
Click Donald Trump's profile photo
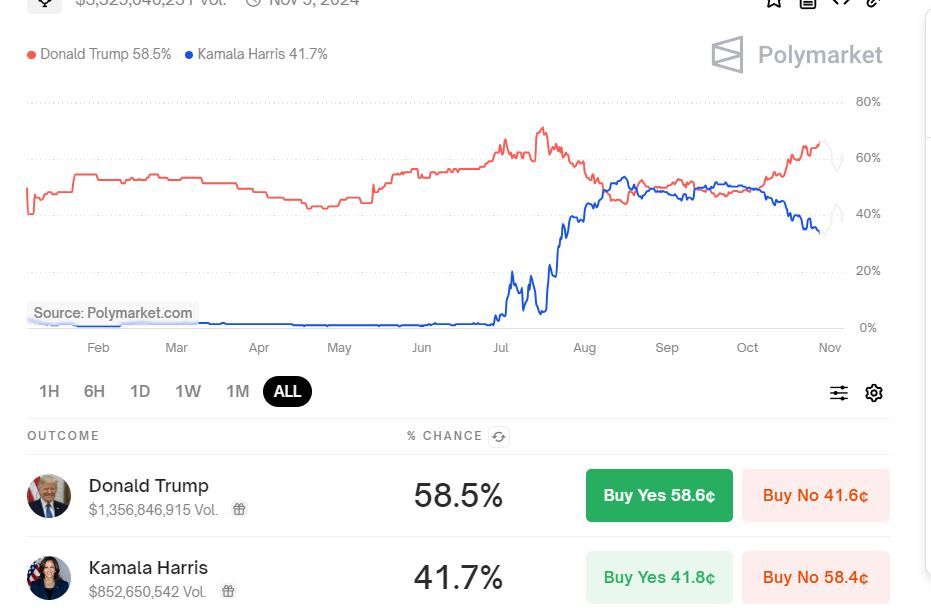[x=49, y=496]
